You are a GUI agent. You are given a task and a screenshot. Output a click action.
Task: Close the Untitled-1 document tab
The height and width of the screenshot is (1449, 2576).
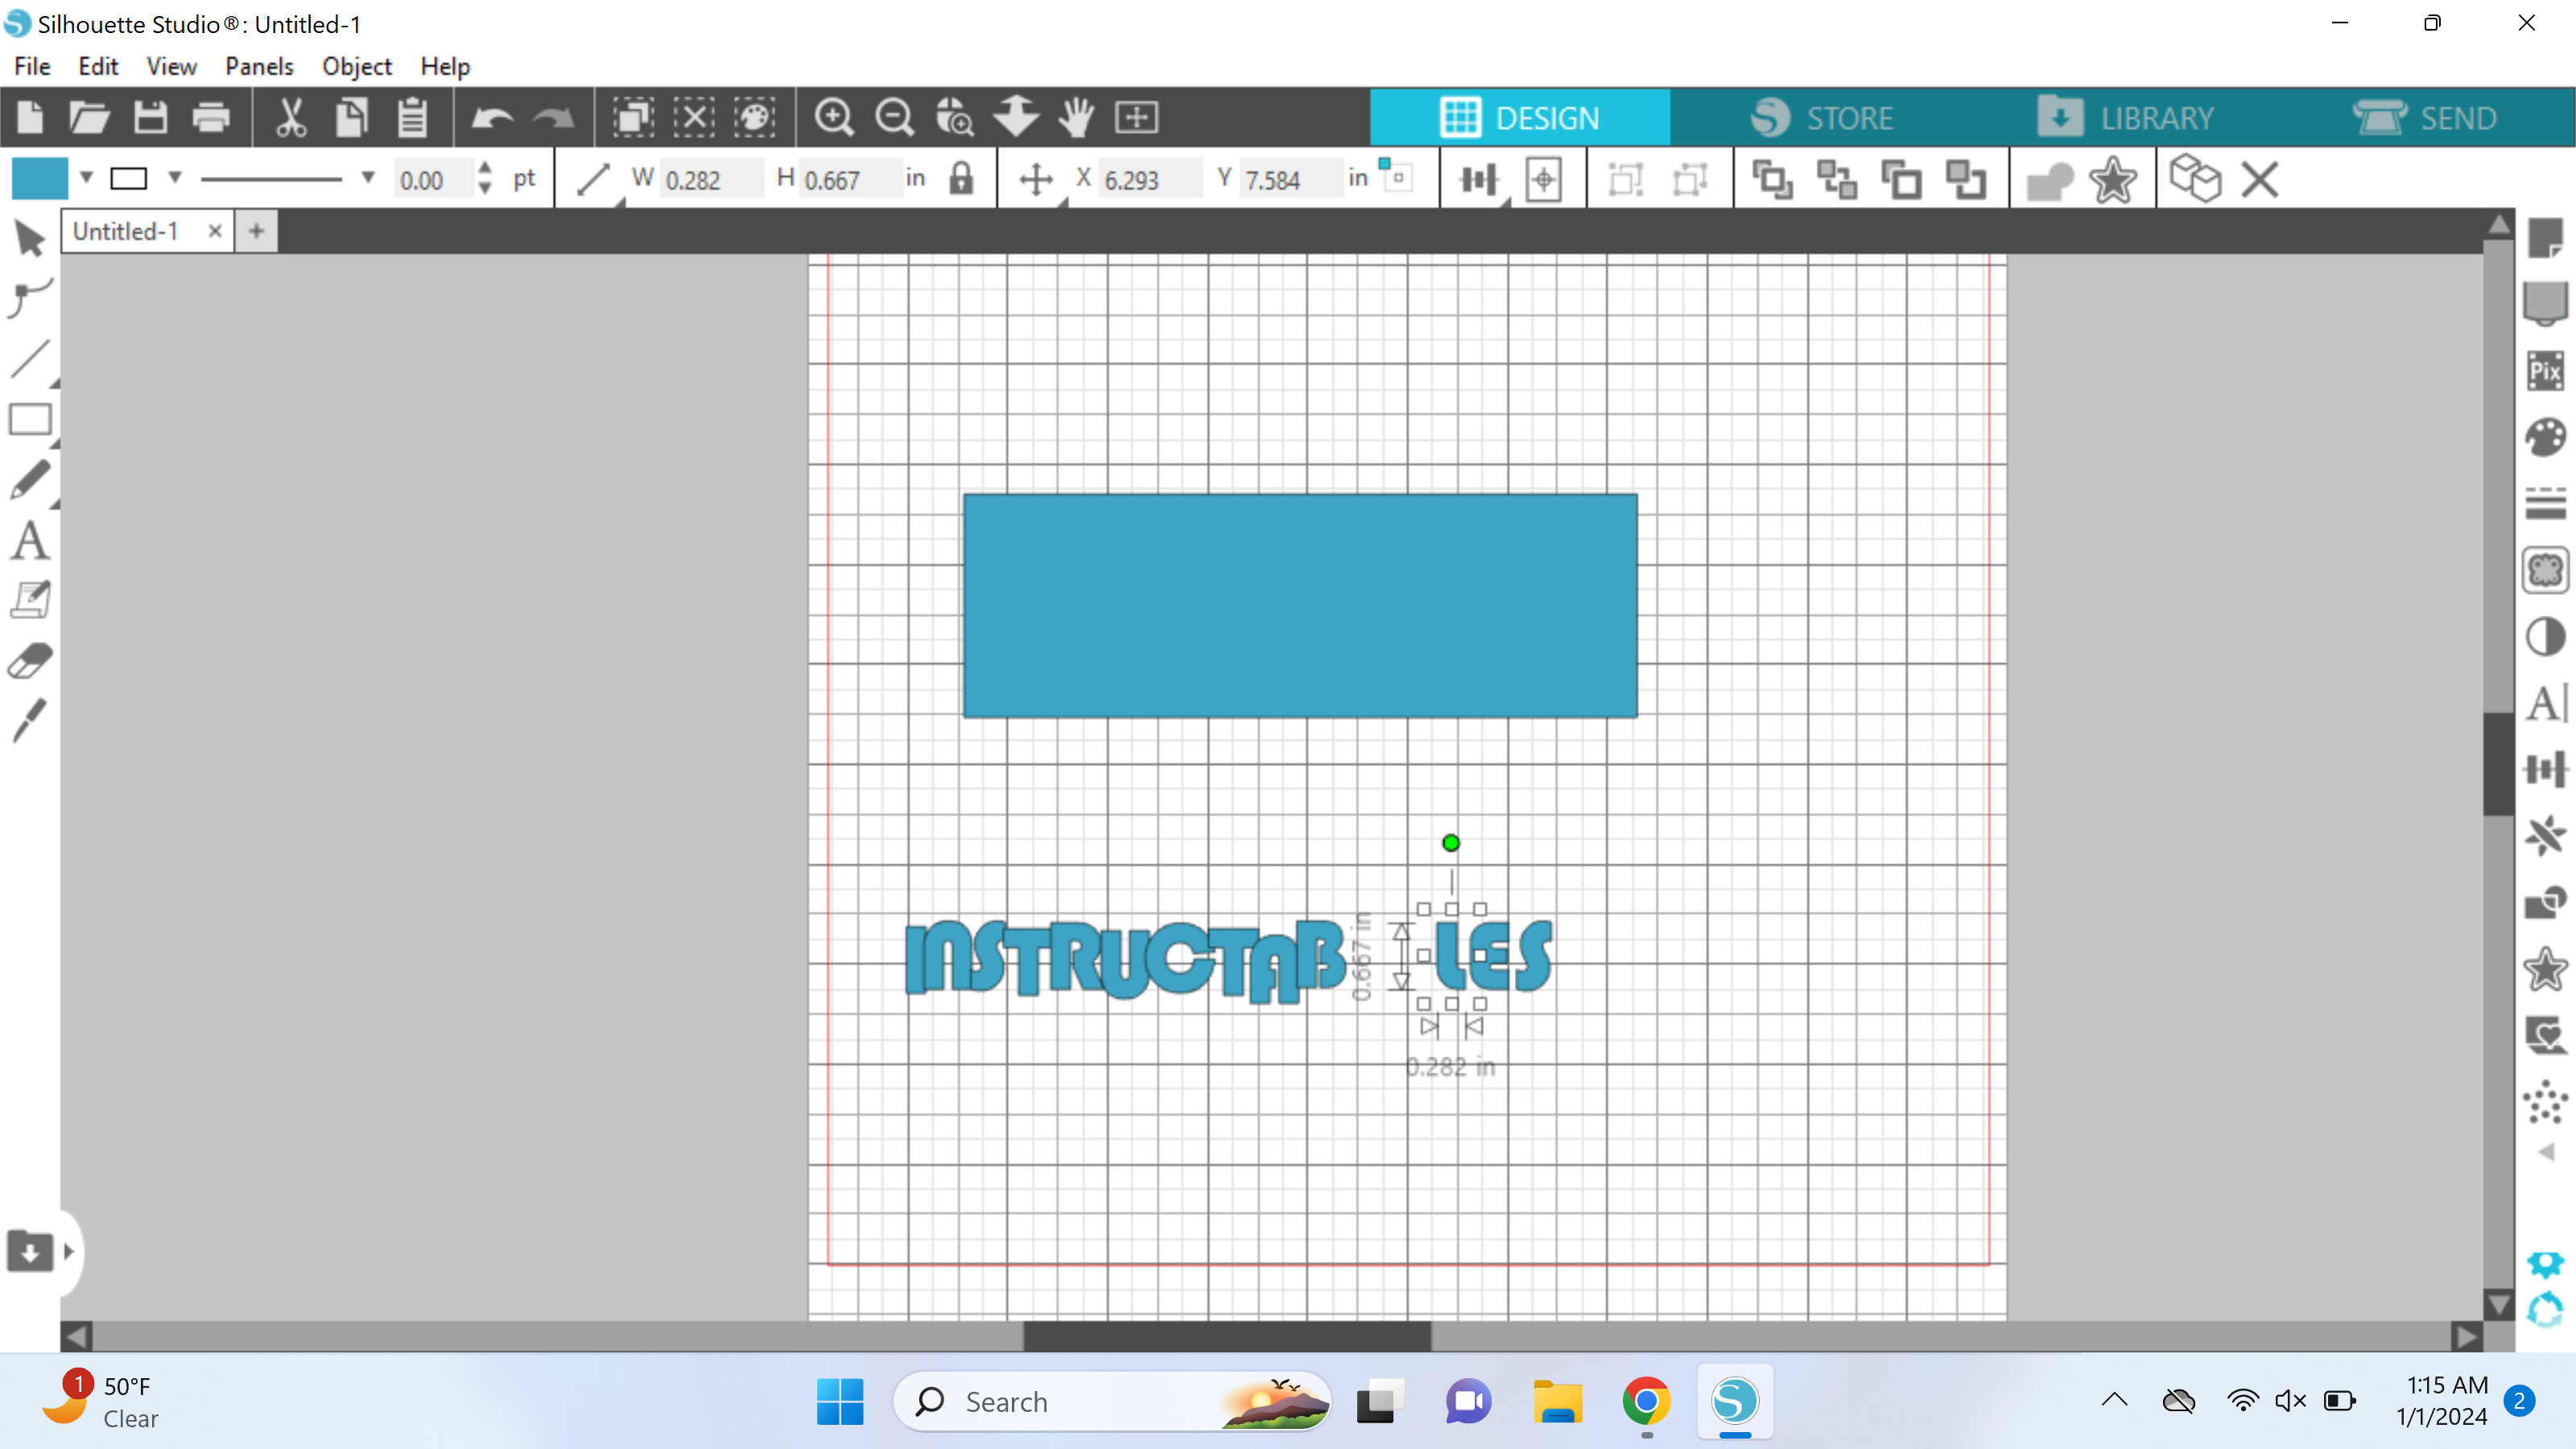coord(214,231)
